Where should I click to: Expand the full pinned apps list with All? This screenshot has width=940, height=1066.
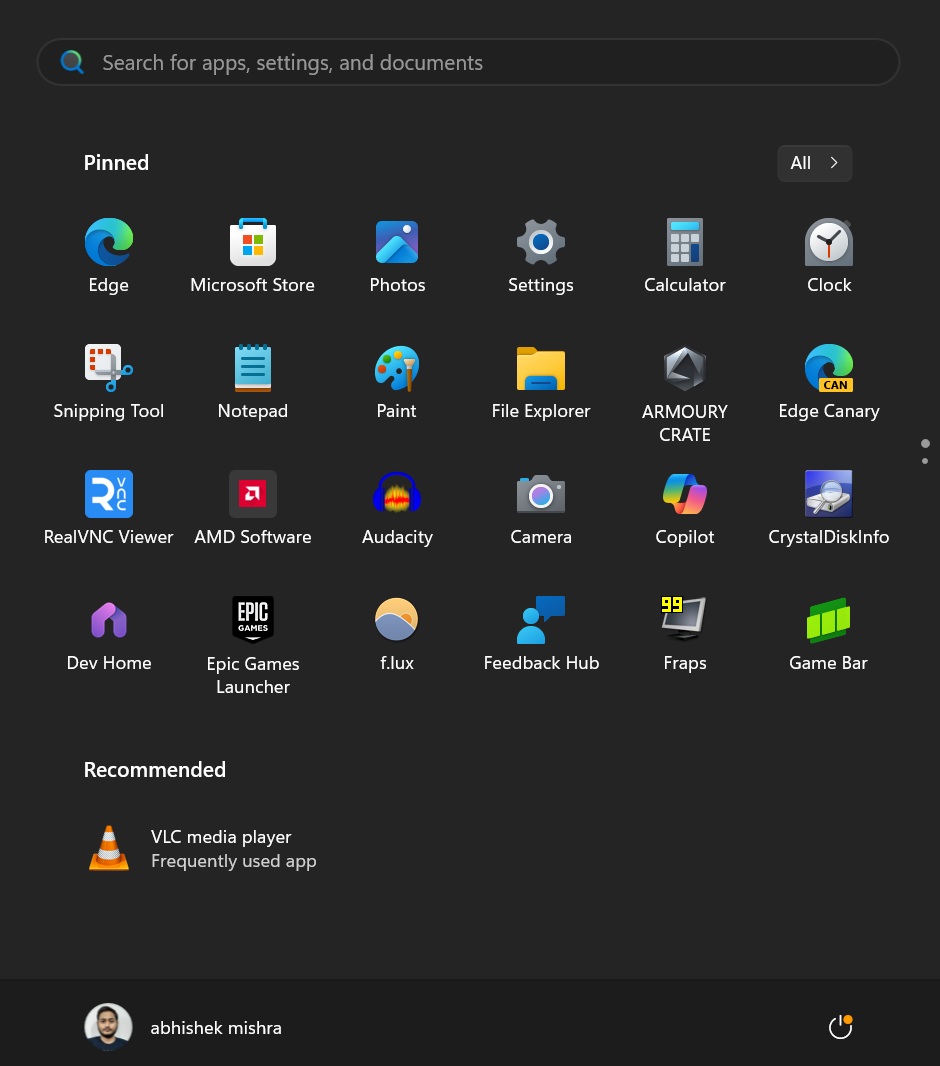[814, 163]
